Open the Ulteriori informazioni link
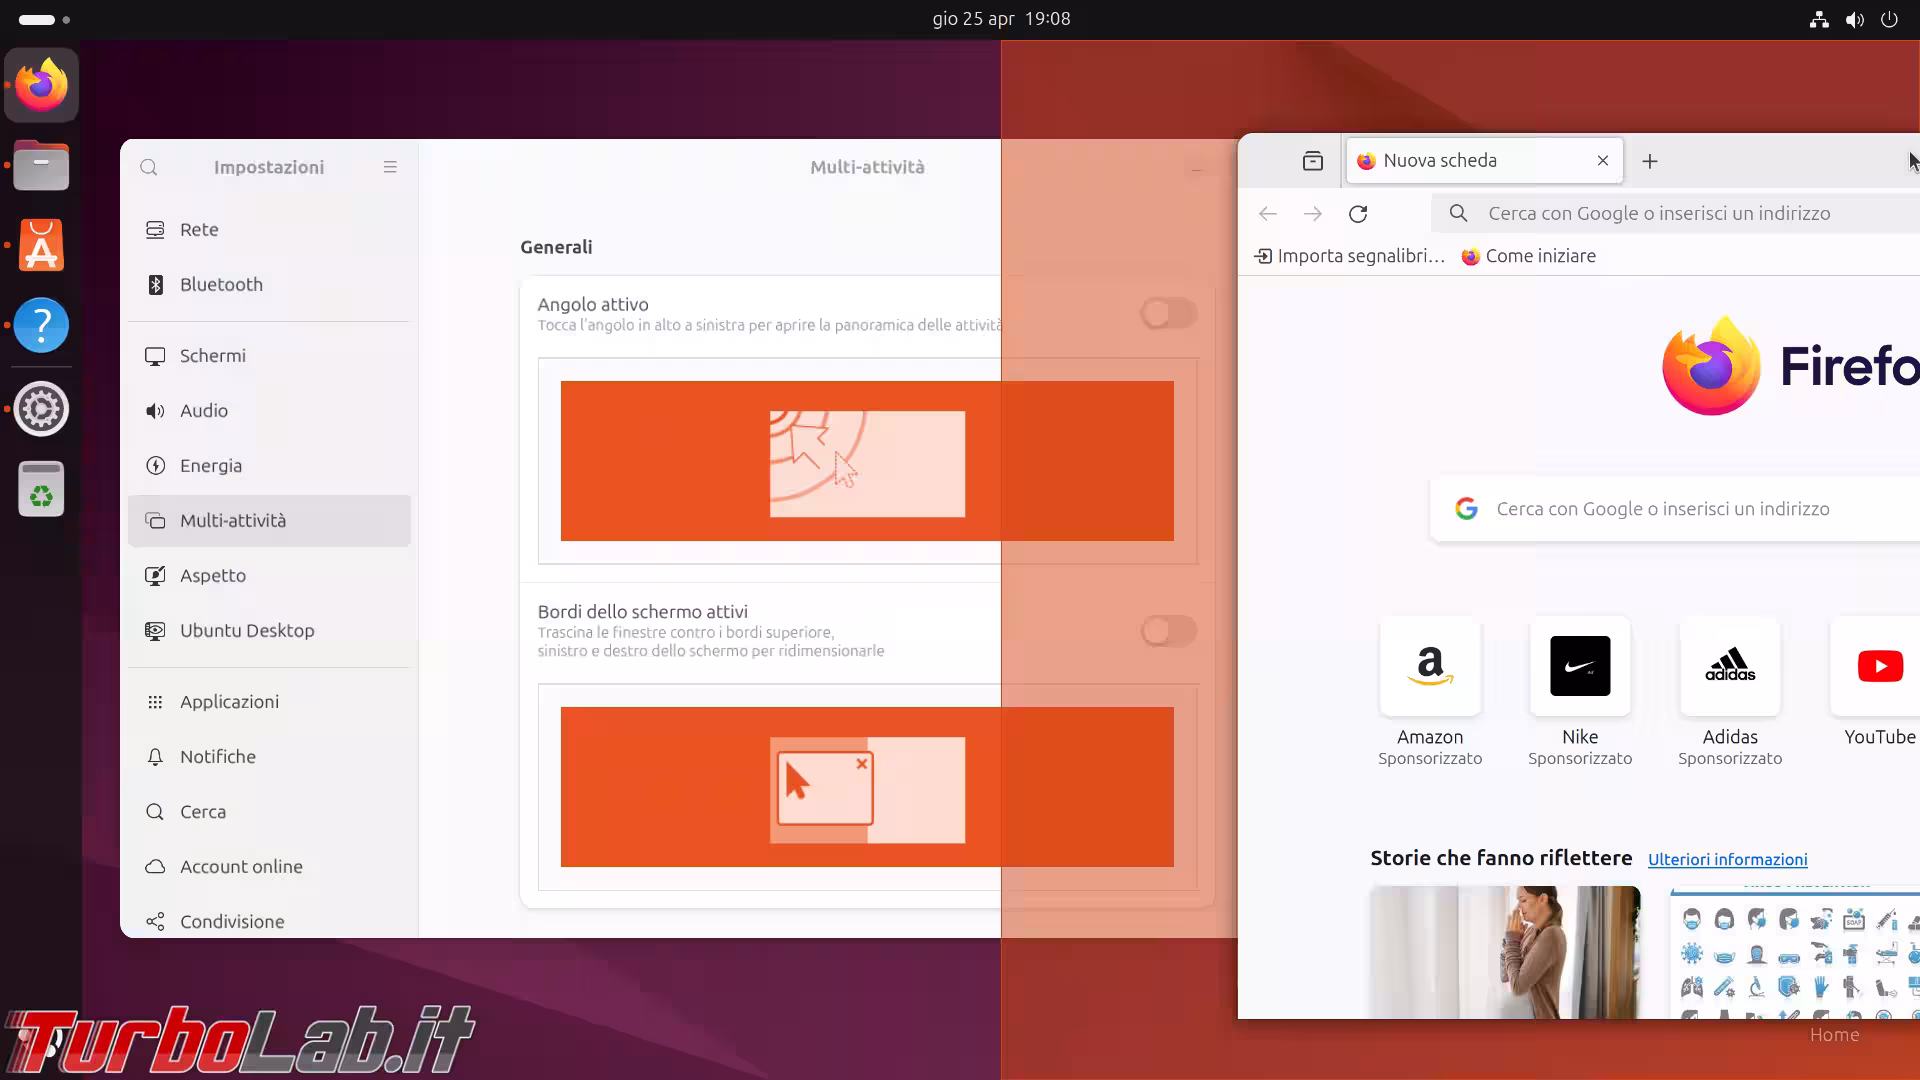The height and width of the screenshot is (1080, 1920). [x=1728, y=859]
